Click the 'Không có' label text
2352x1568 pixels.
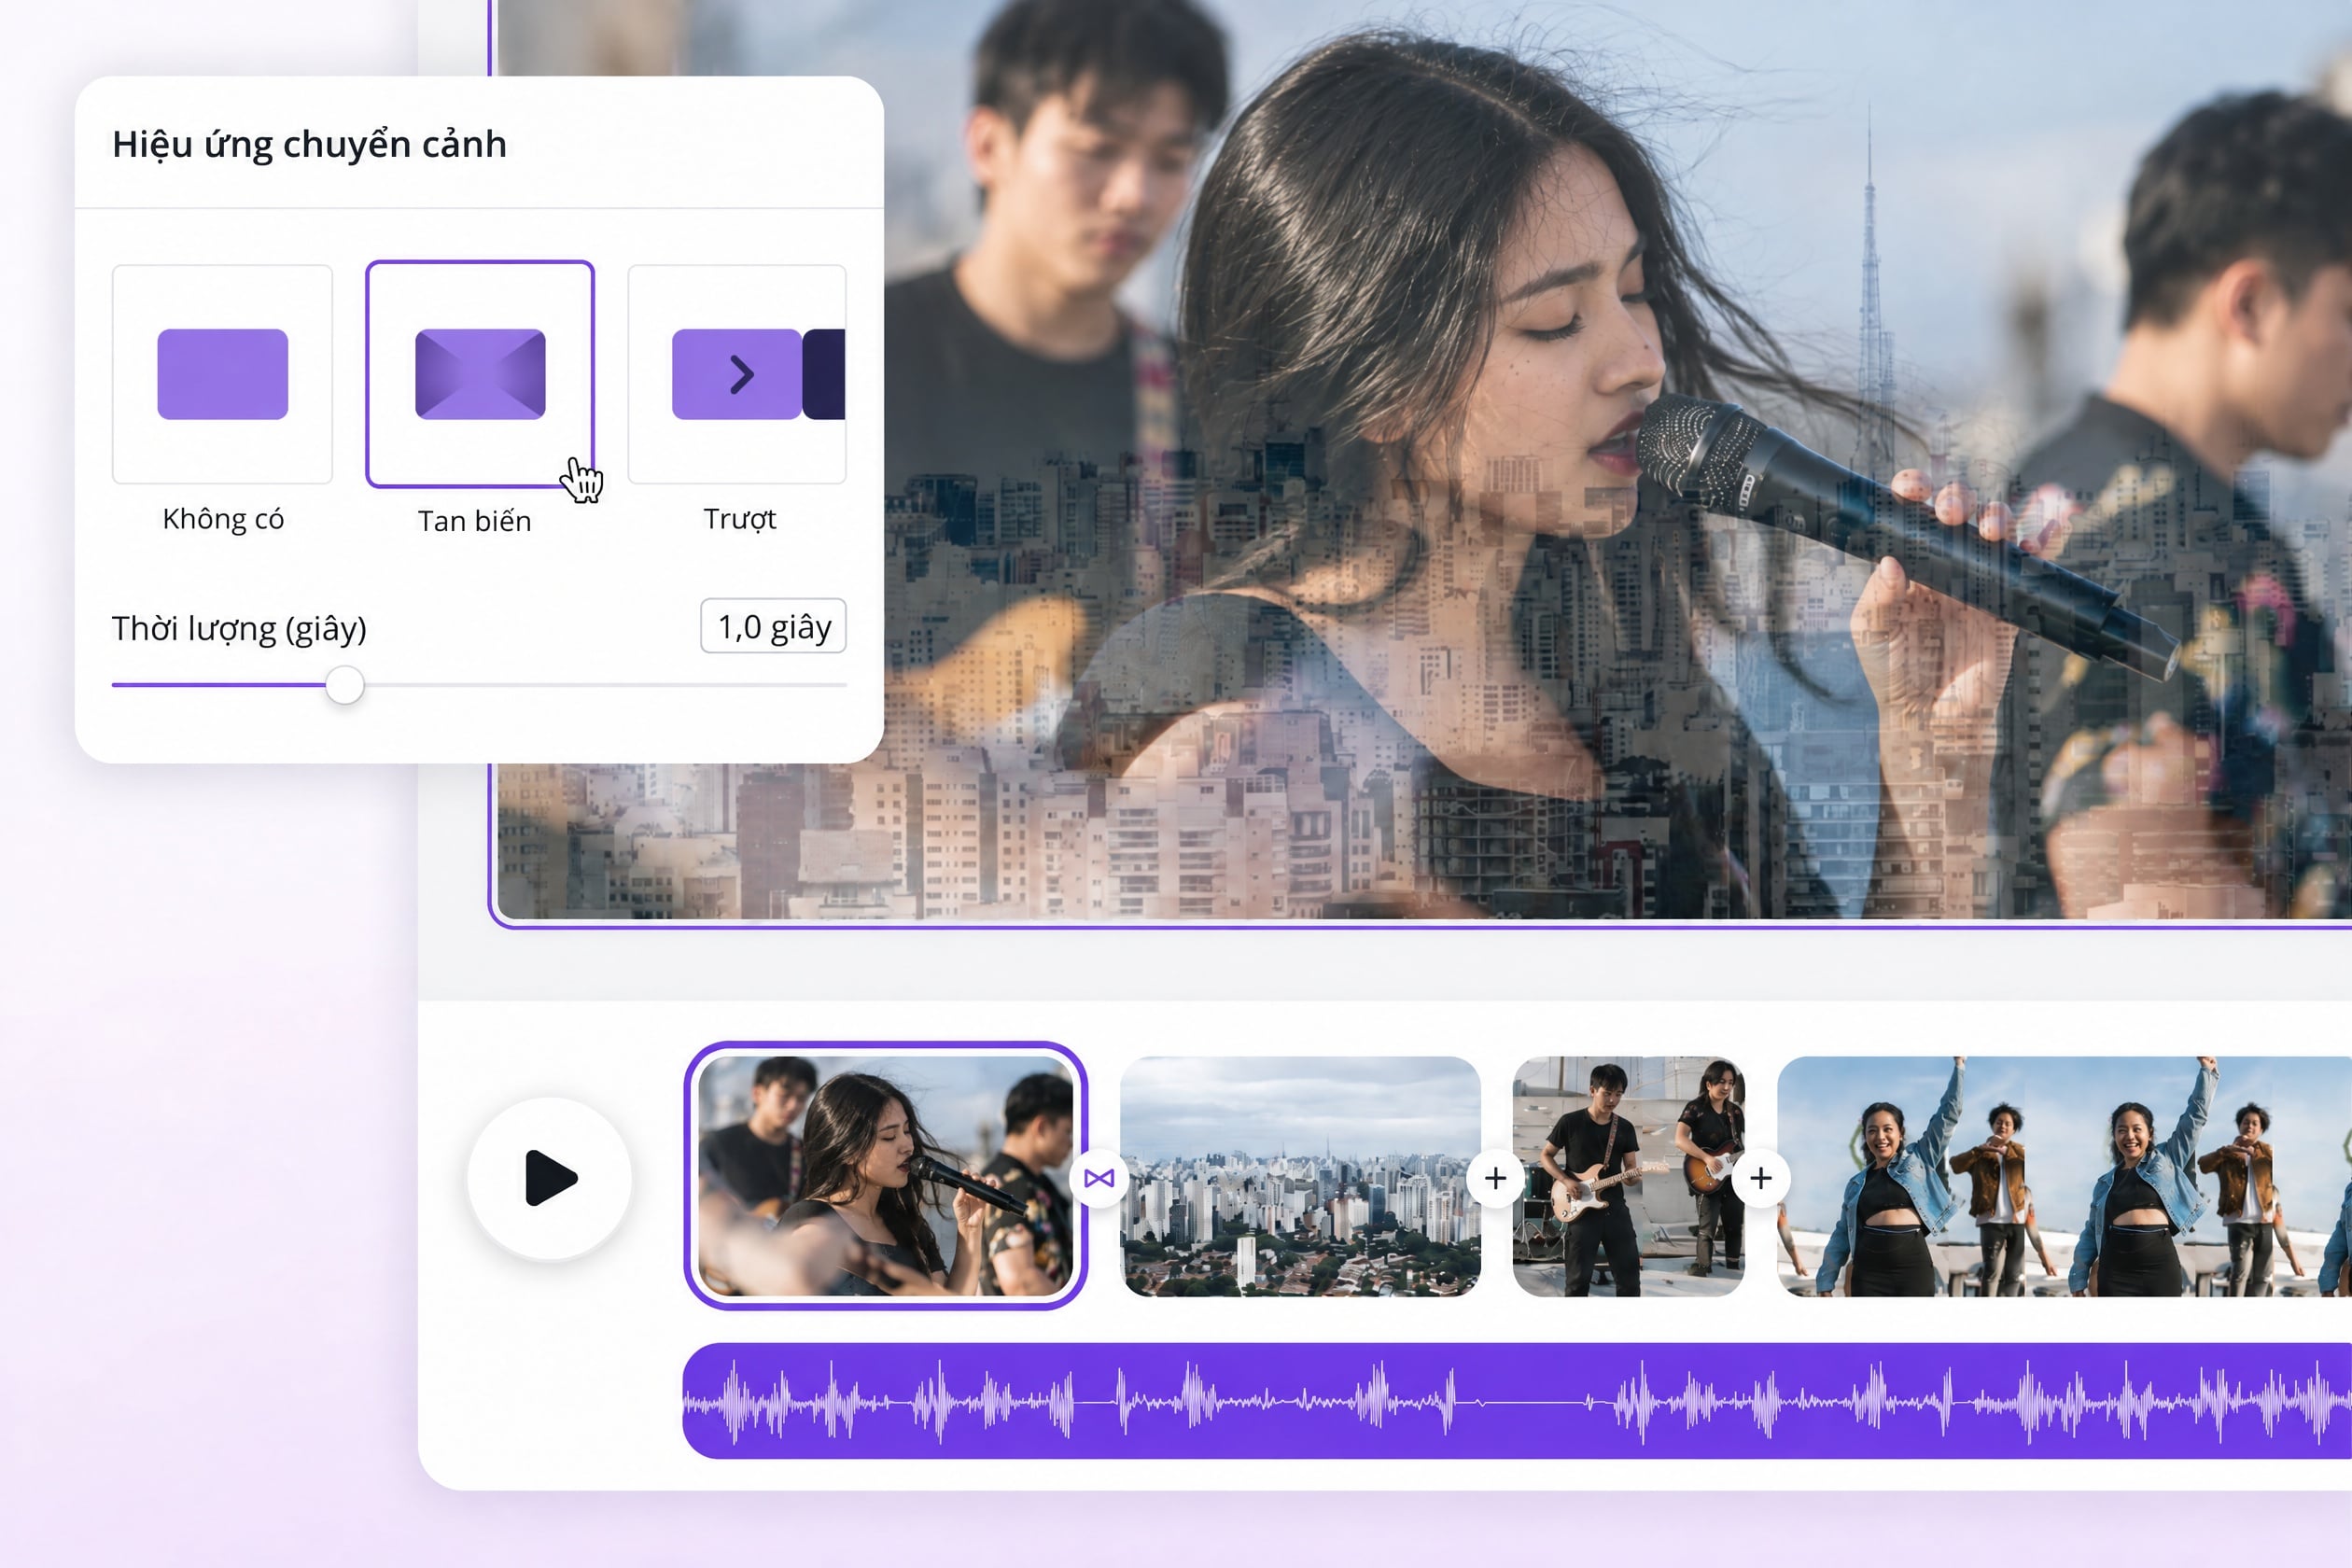coord(223,519)
